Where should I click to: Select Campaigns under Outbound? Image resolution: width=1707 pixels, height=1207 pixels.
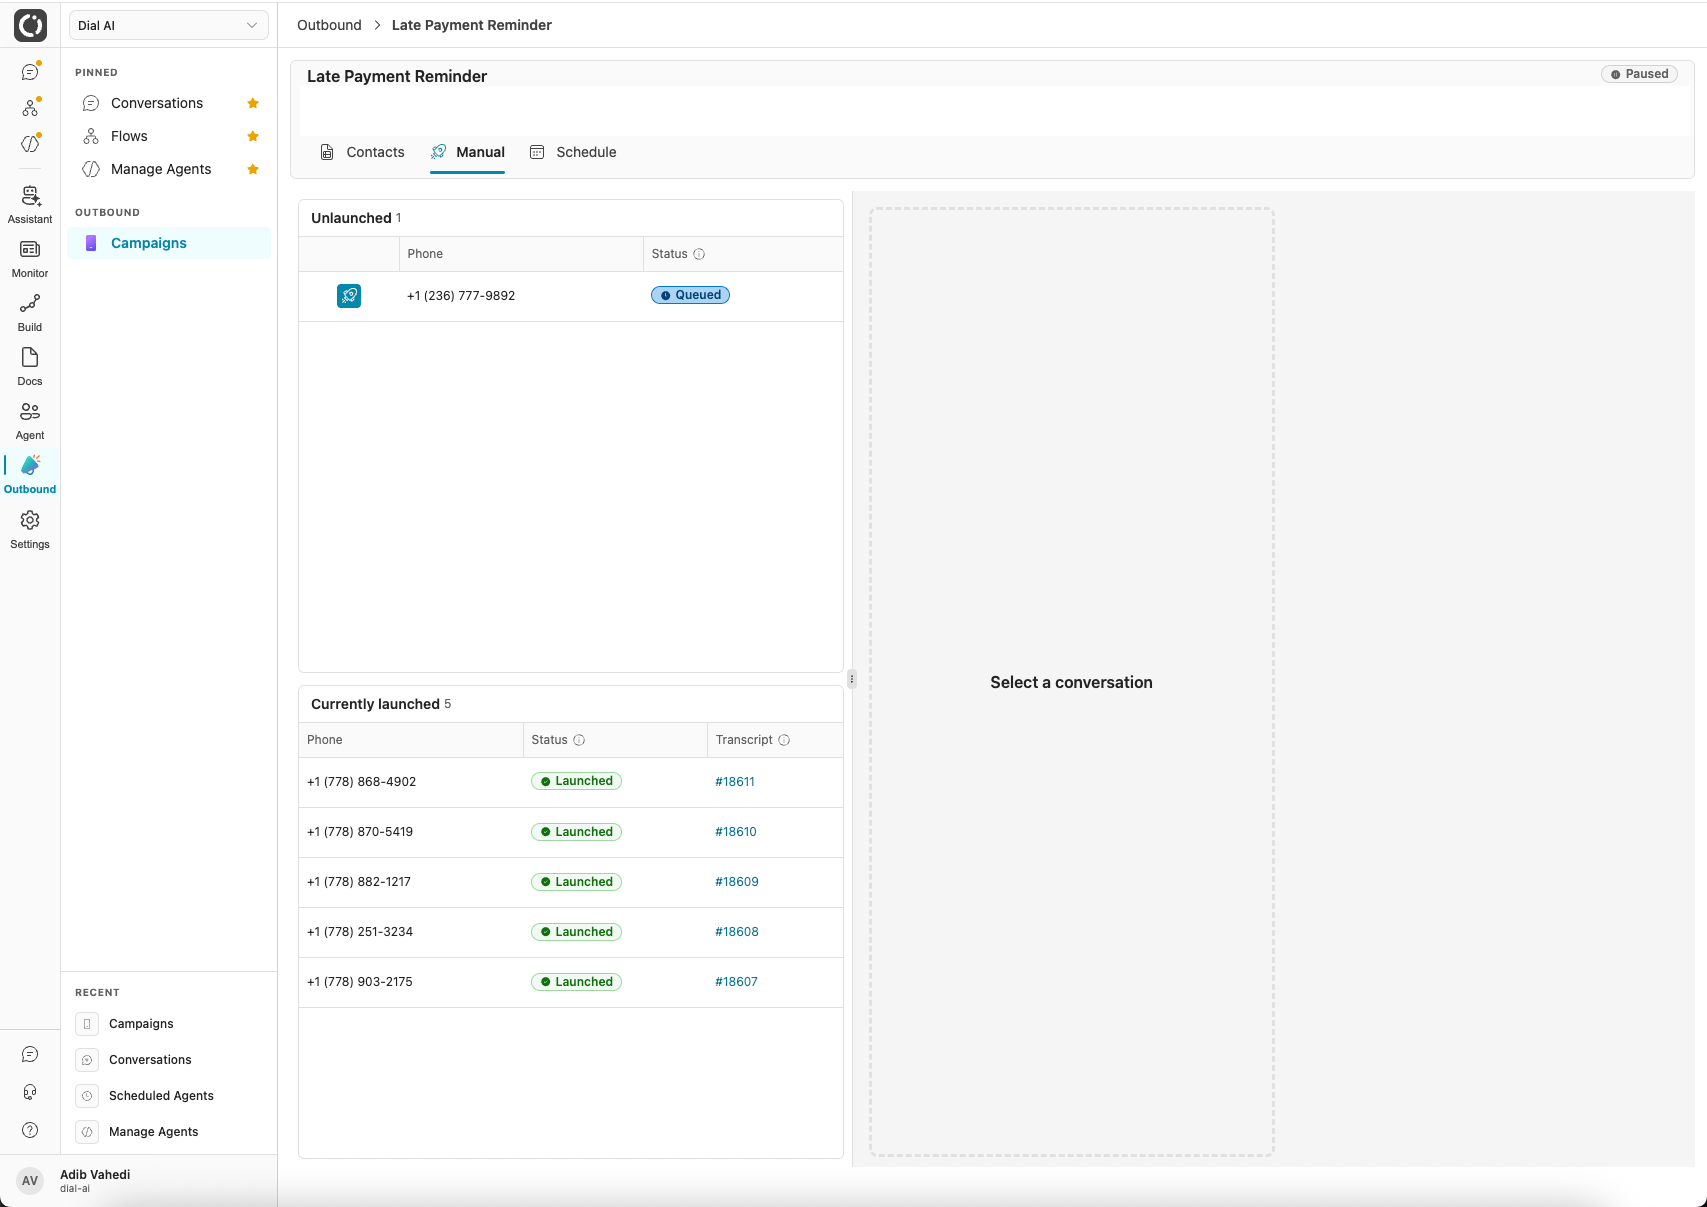pyautogui.click(x=169, y=243)
